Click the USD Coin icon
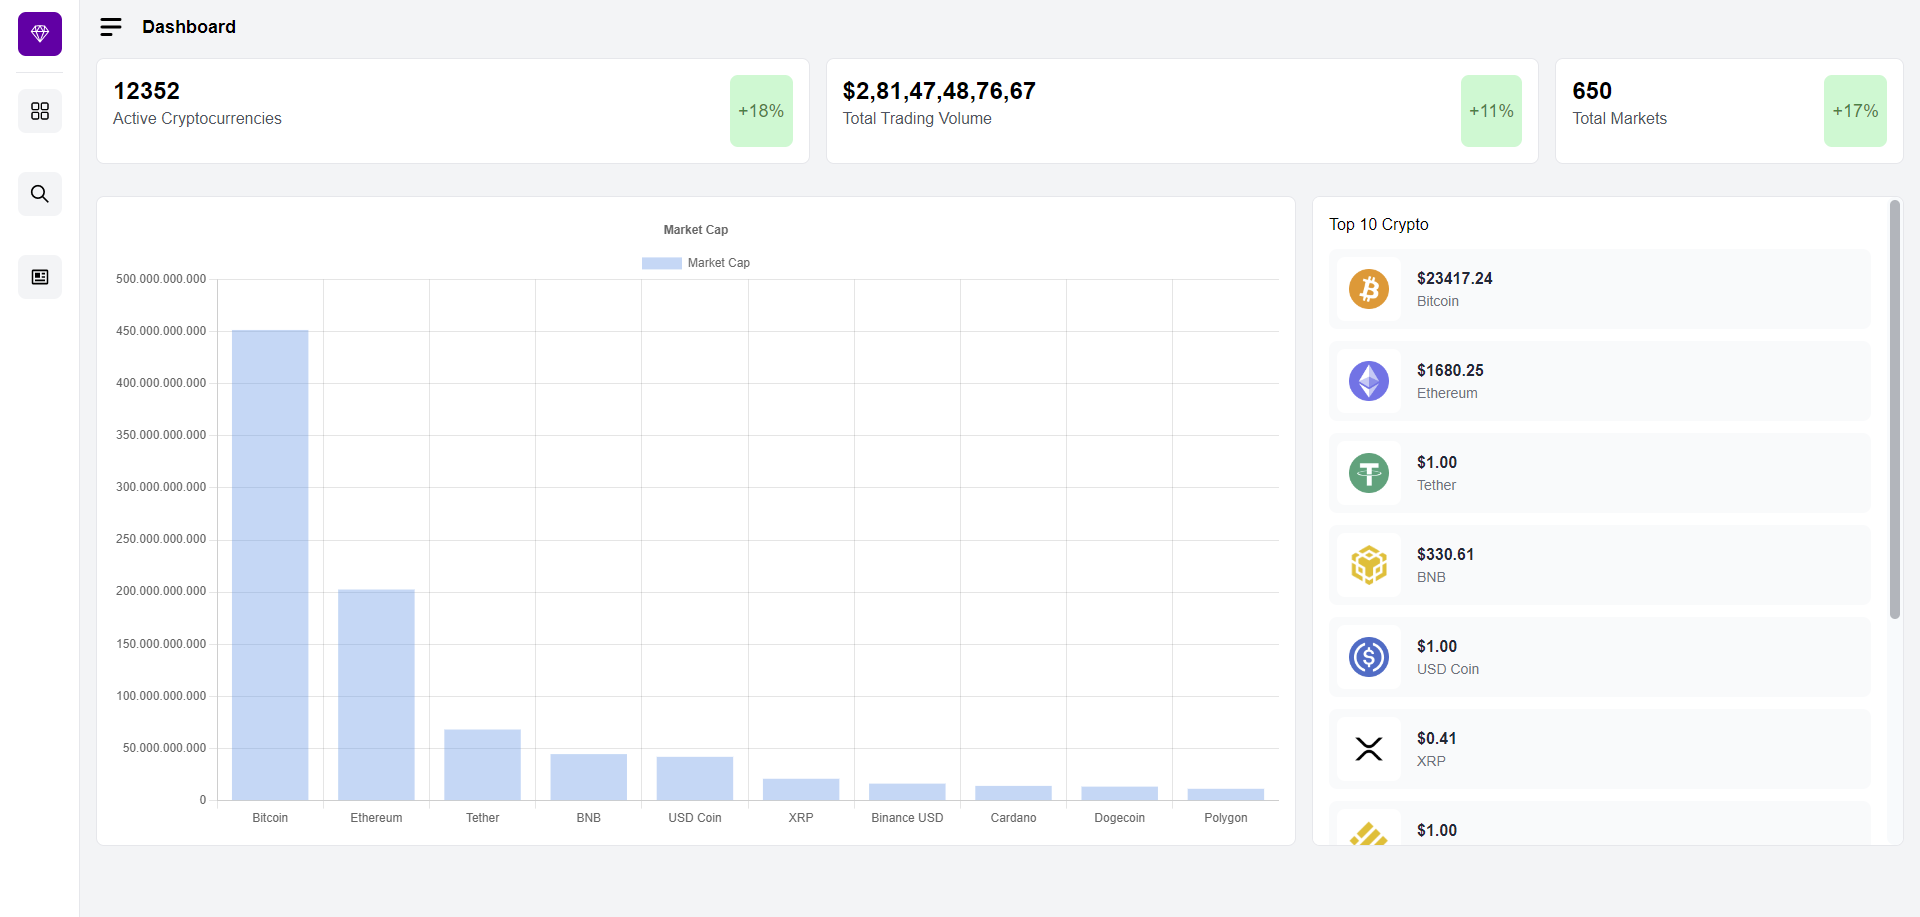The image size is (1920, 917). pos(1369,657)
